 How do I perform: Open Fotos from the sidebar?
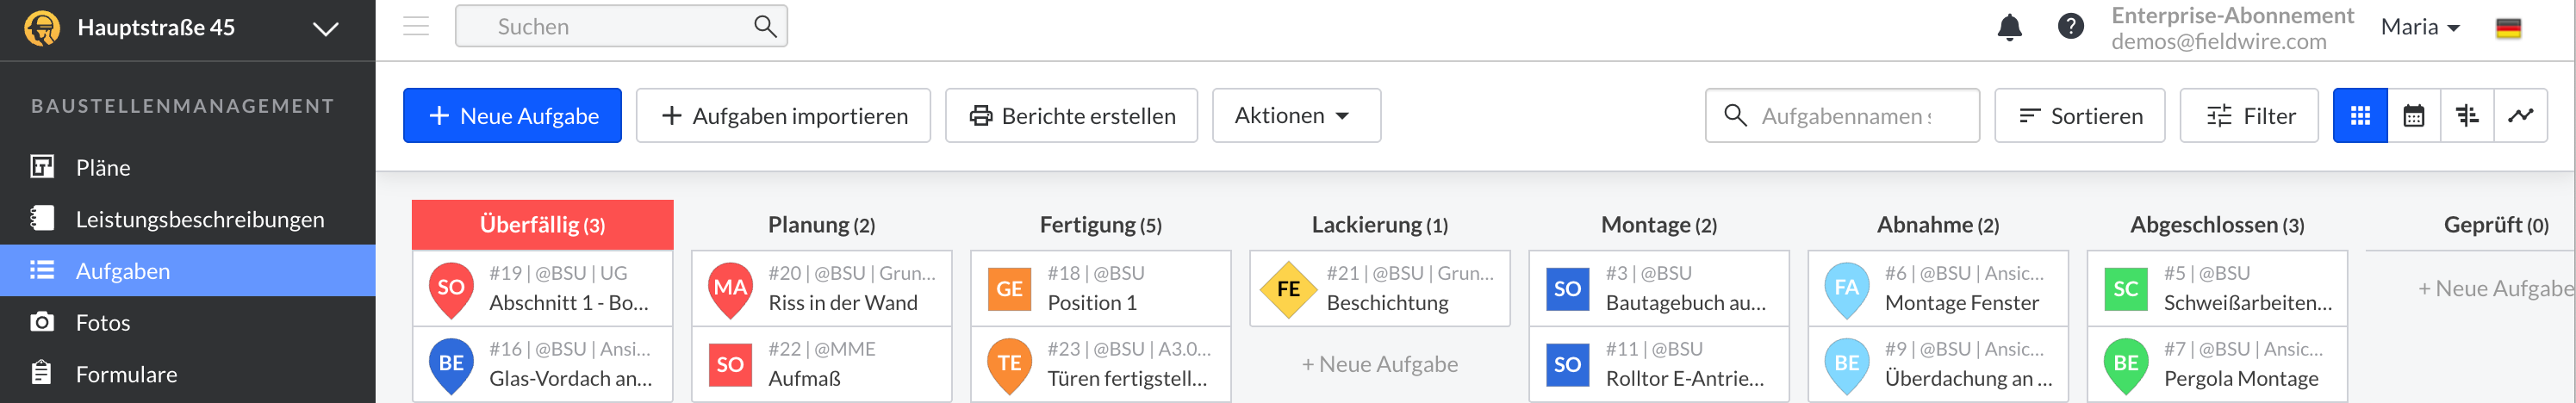pos(103,322)
